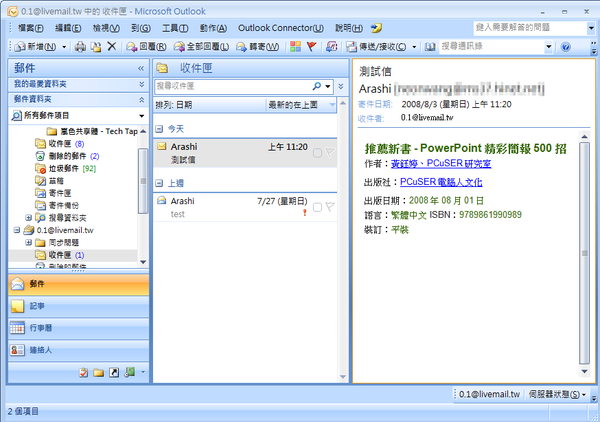600x422 pixels.
Task: Select the 收件匣 (8) folder
Action: (60, 144)
